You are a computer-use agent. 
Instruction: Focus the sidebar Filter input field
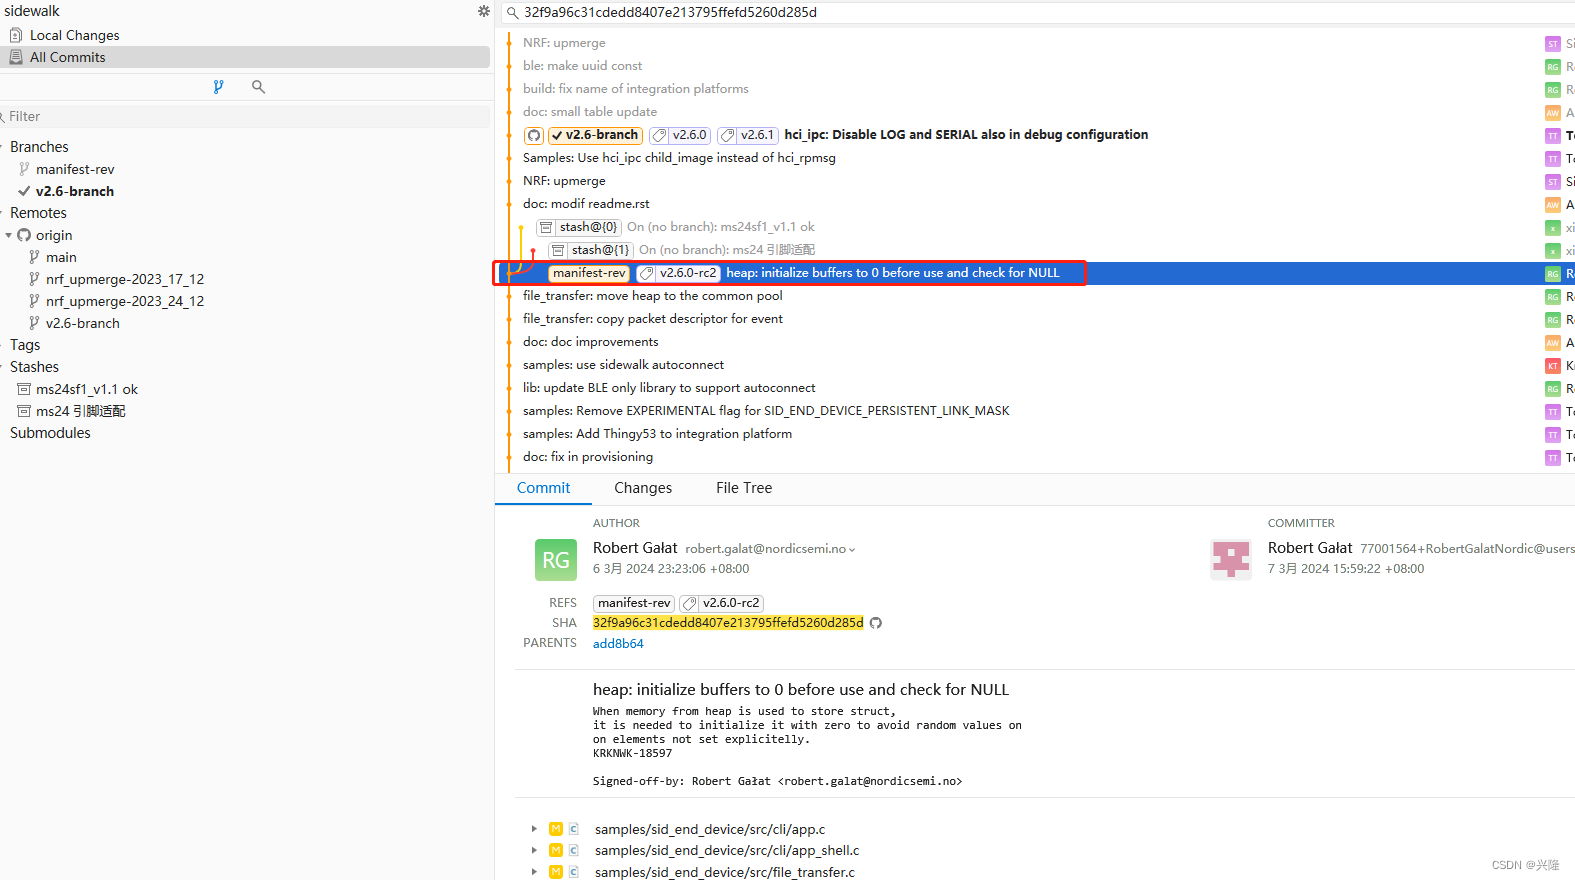pyautogui.click(x=245, y=116)
